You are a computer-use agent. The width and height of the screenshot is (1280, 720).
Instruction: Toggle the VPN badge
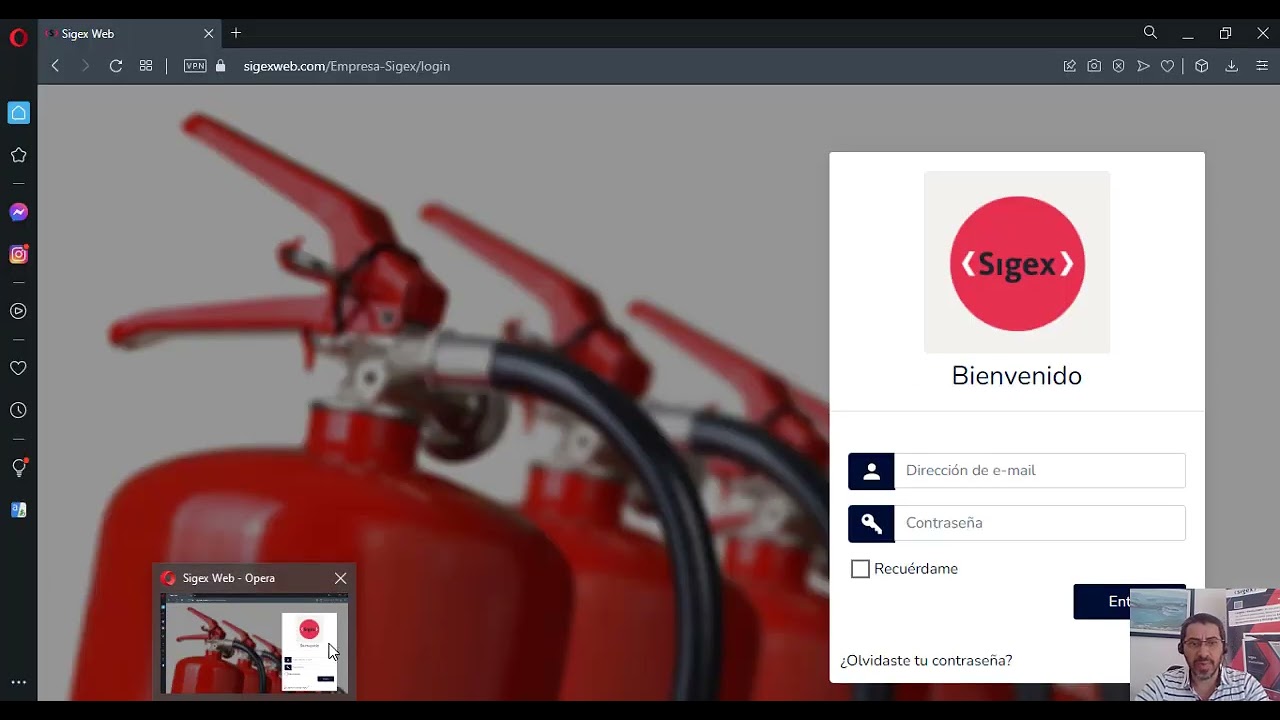(195, 66)
